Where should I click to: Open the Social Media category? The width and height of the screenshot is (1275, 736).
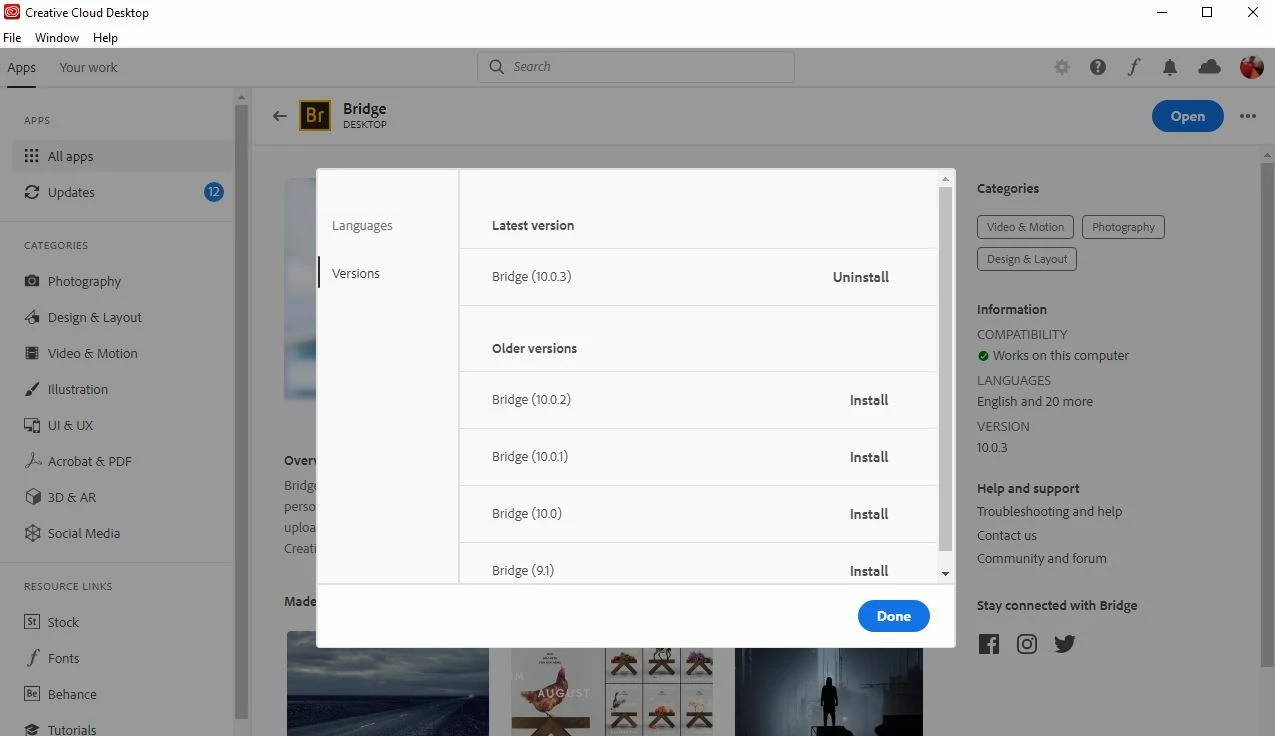72,533
